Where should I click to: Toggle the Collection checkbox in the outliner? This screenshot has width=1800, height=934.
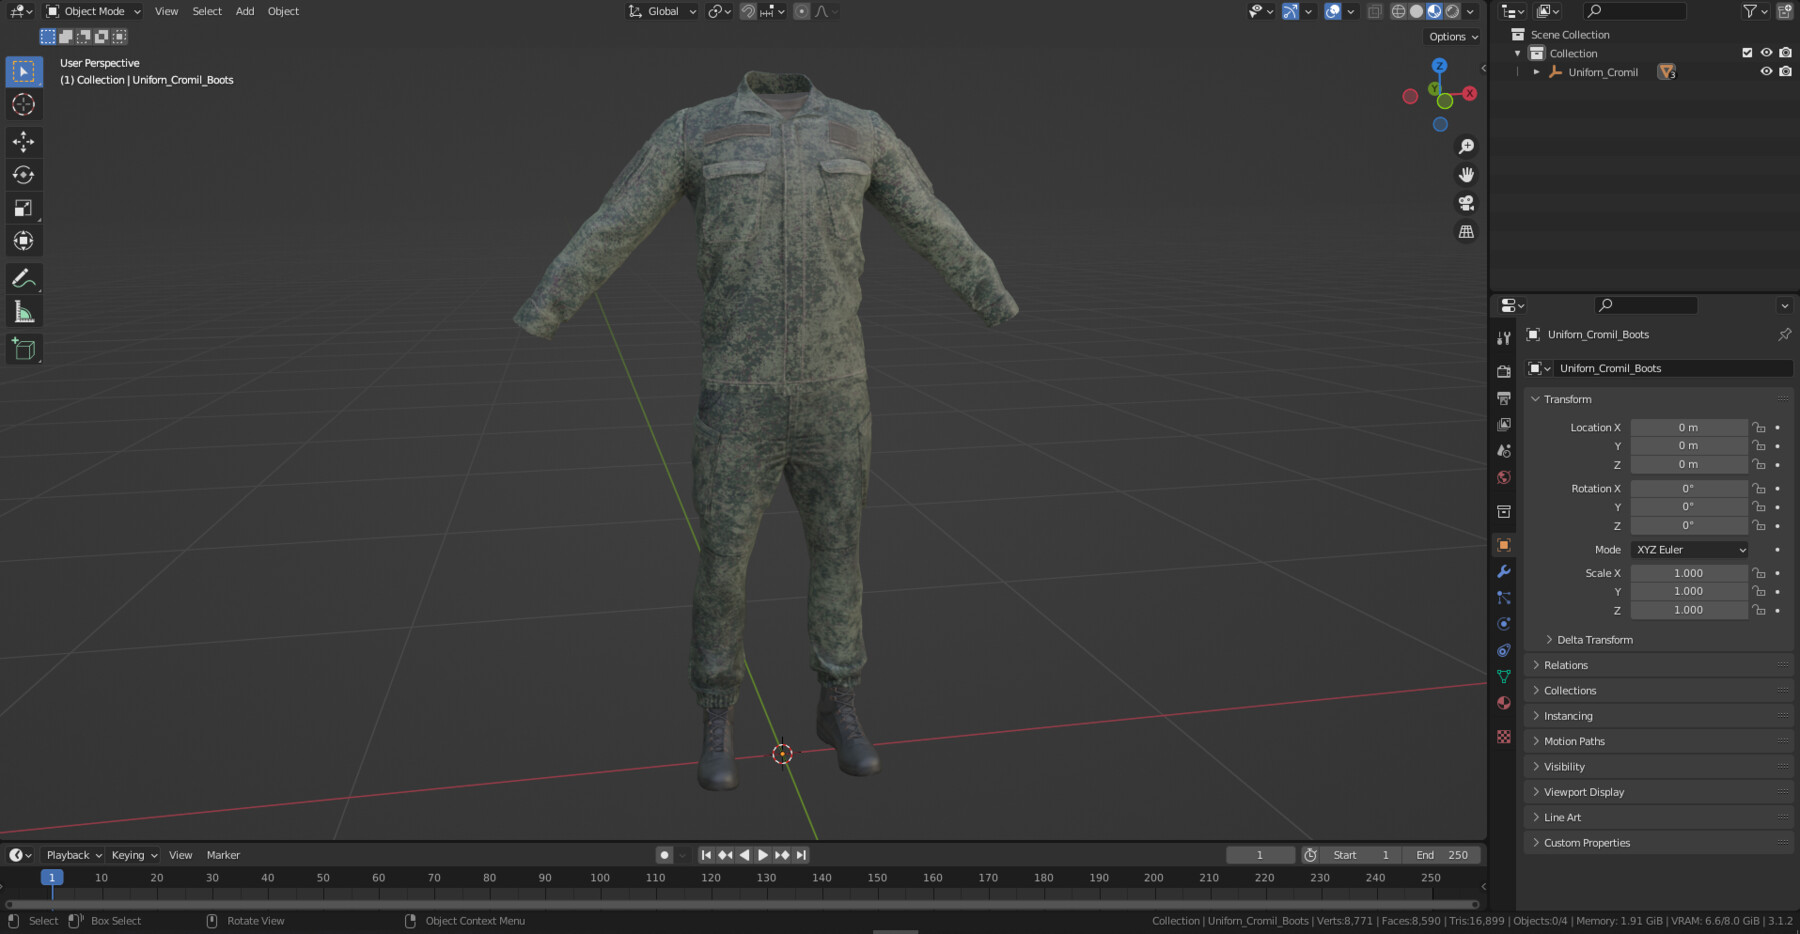pyautogui.click(x=1746, y=52)
